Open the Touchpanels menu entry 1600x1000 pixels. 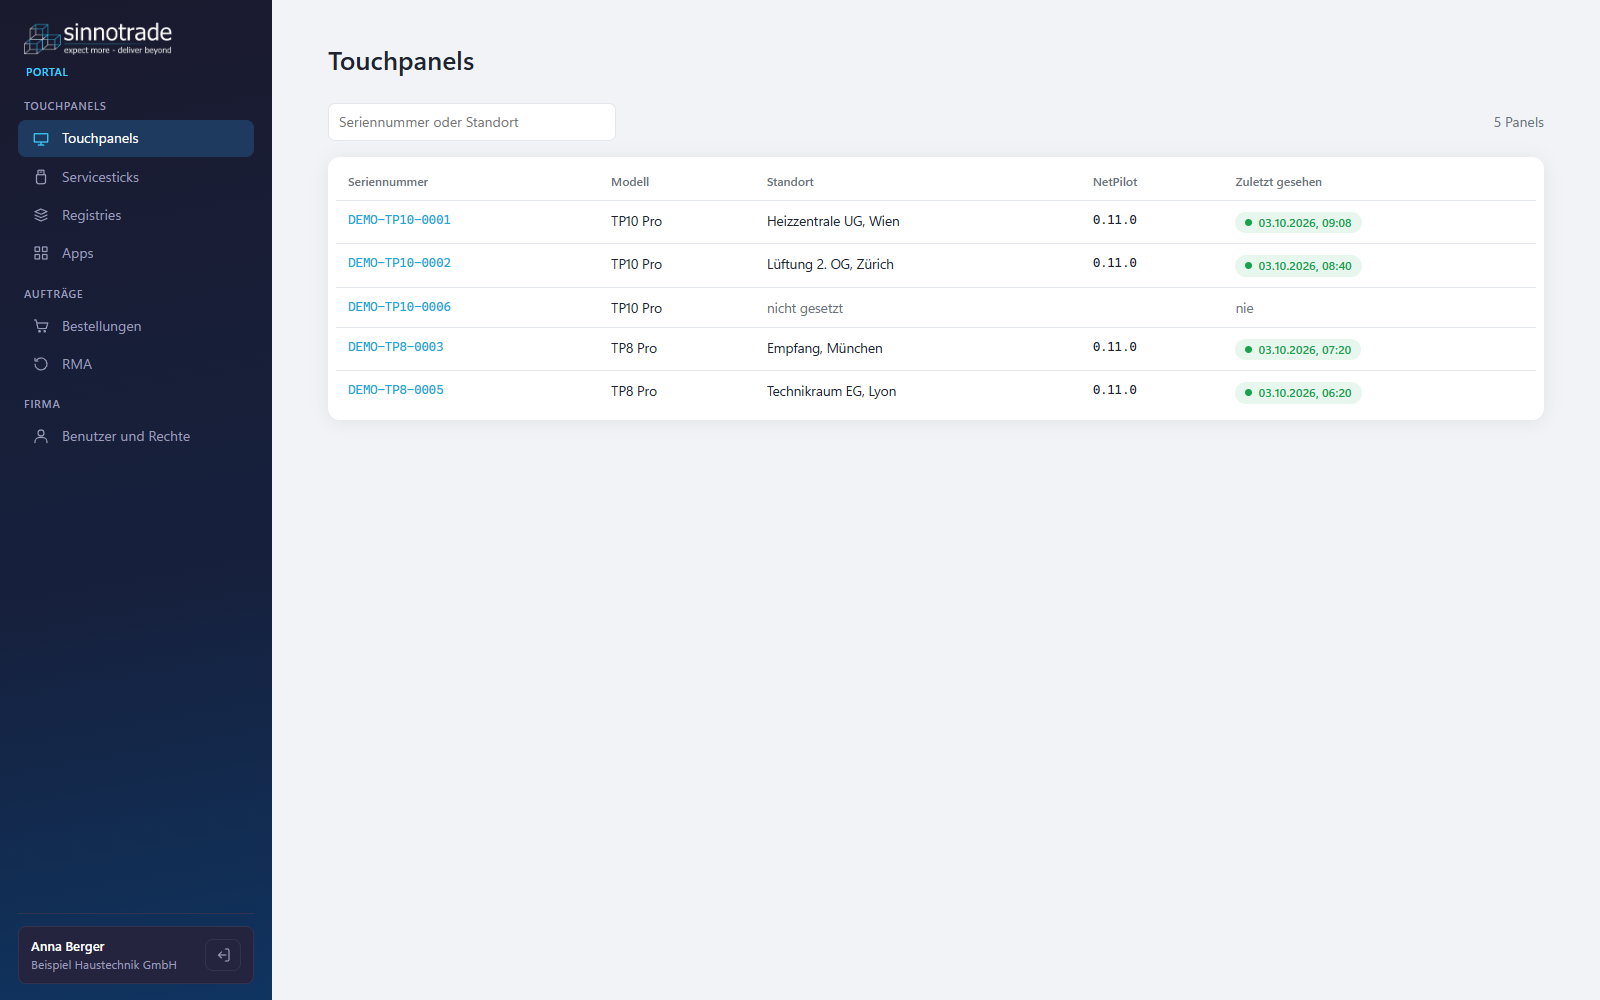(136, 139)
